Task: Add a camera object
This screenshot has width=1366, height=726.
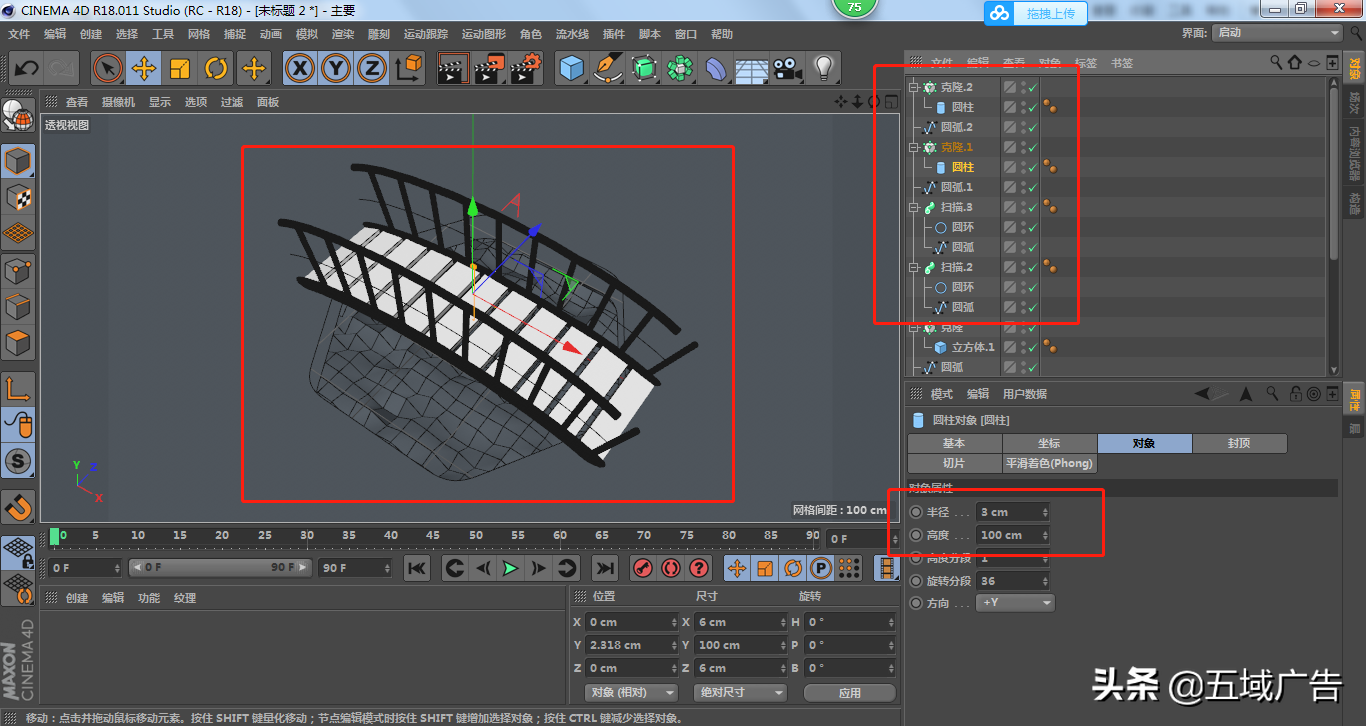Action: coord(788,69)
